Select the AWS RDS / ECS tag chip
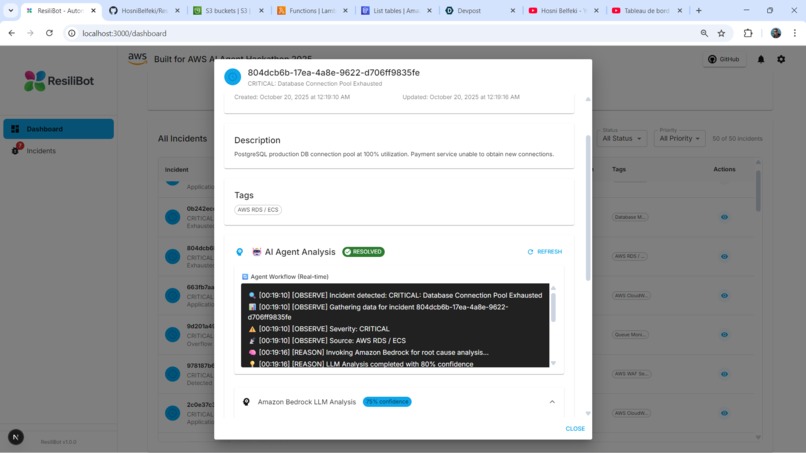 258,210
